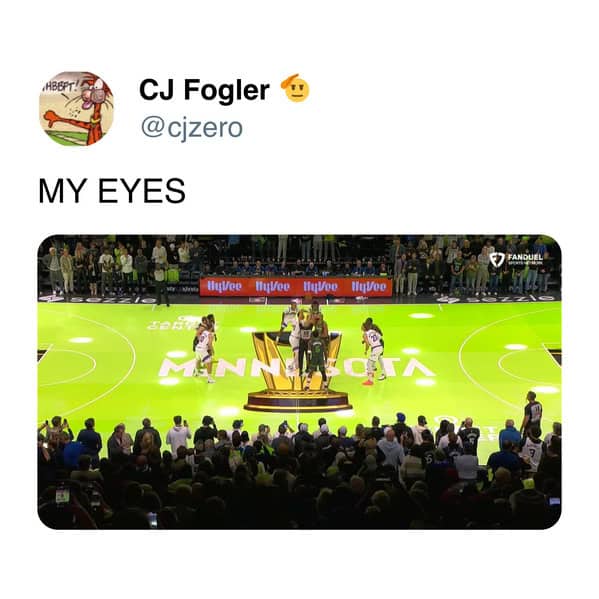This screenshot has height=599, width=599.
Task: Open the @cjzero handle link
Action: [192, 128]
